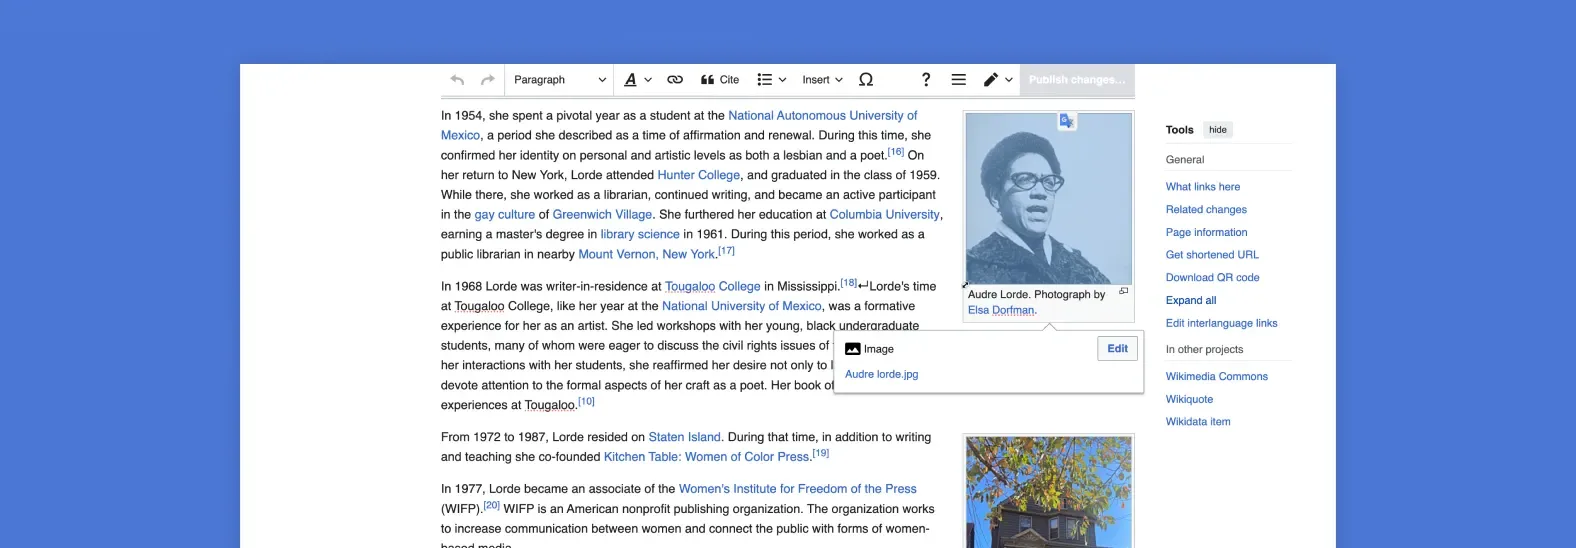Click the Staten Island link
The image size is (1576, 548).
tap(684, 438)
